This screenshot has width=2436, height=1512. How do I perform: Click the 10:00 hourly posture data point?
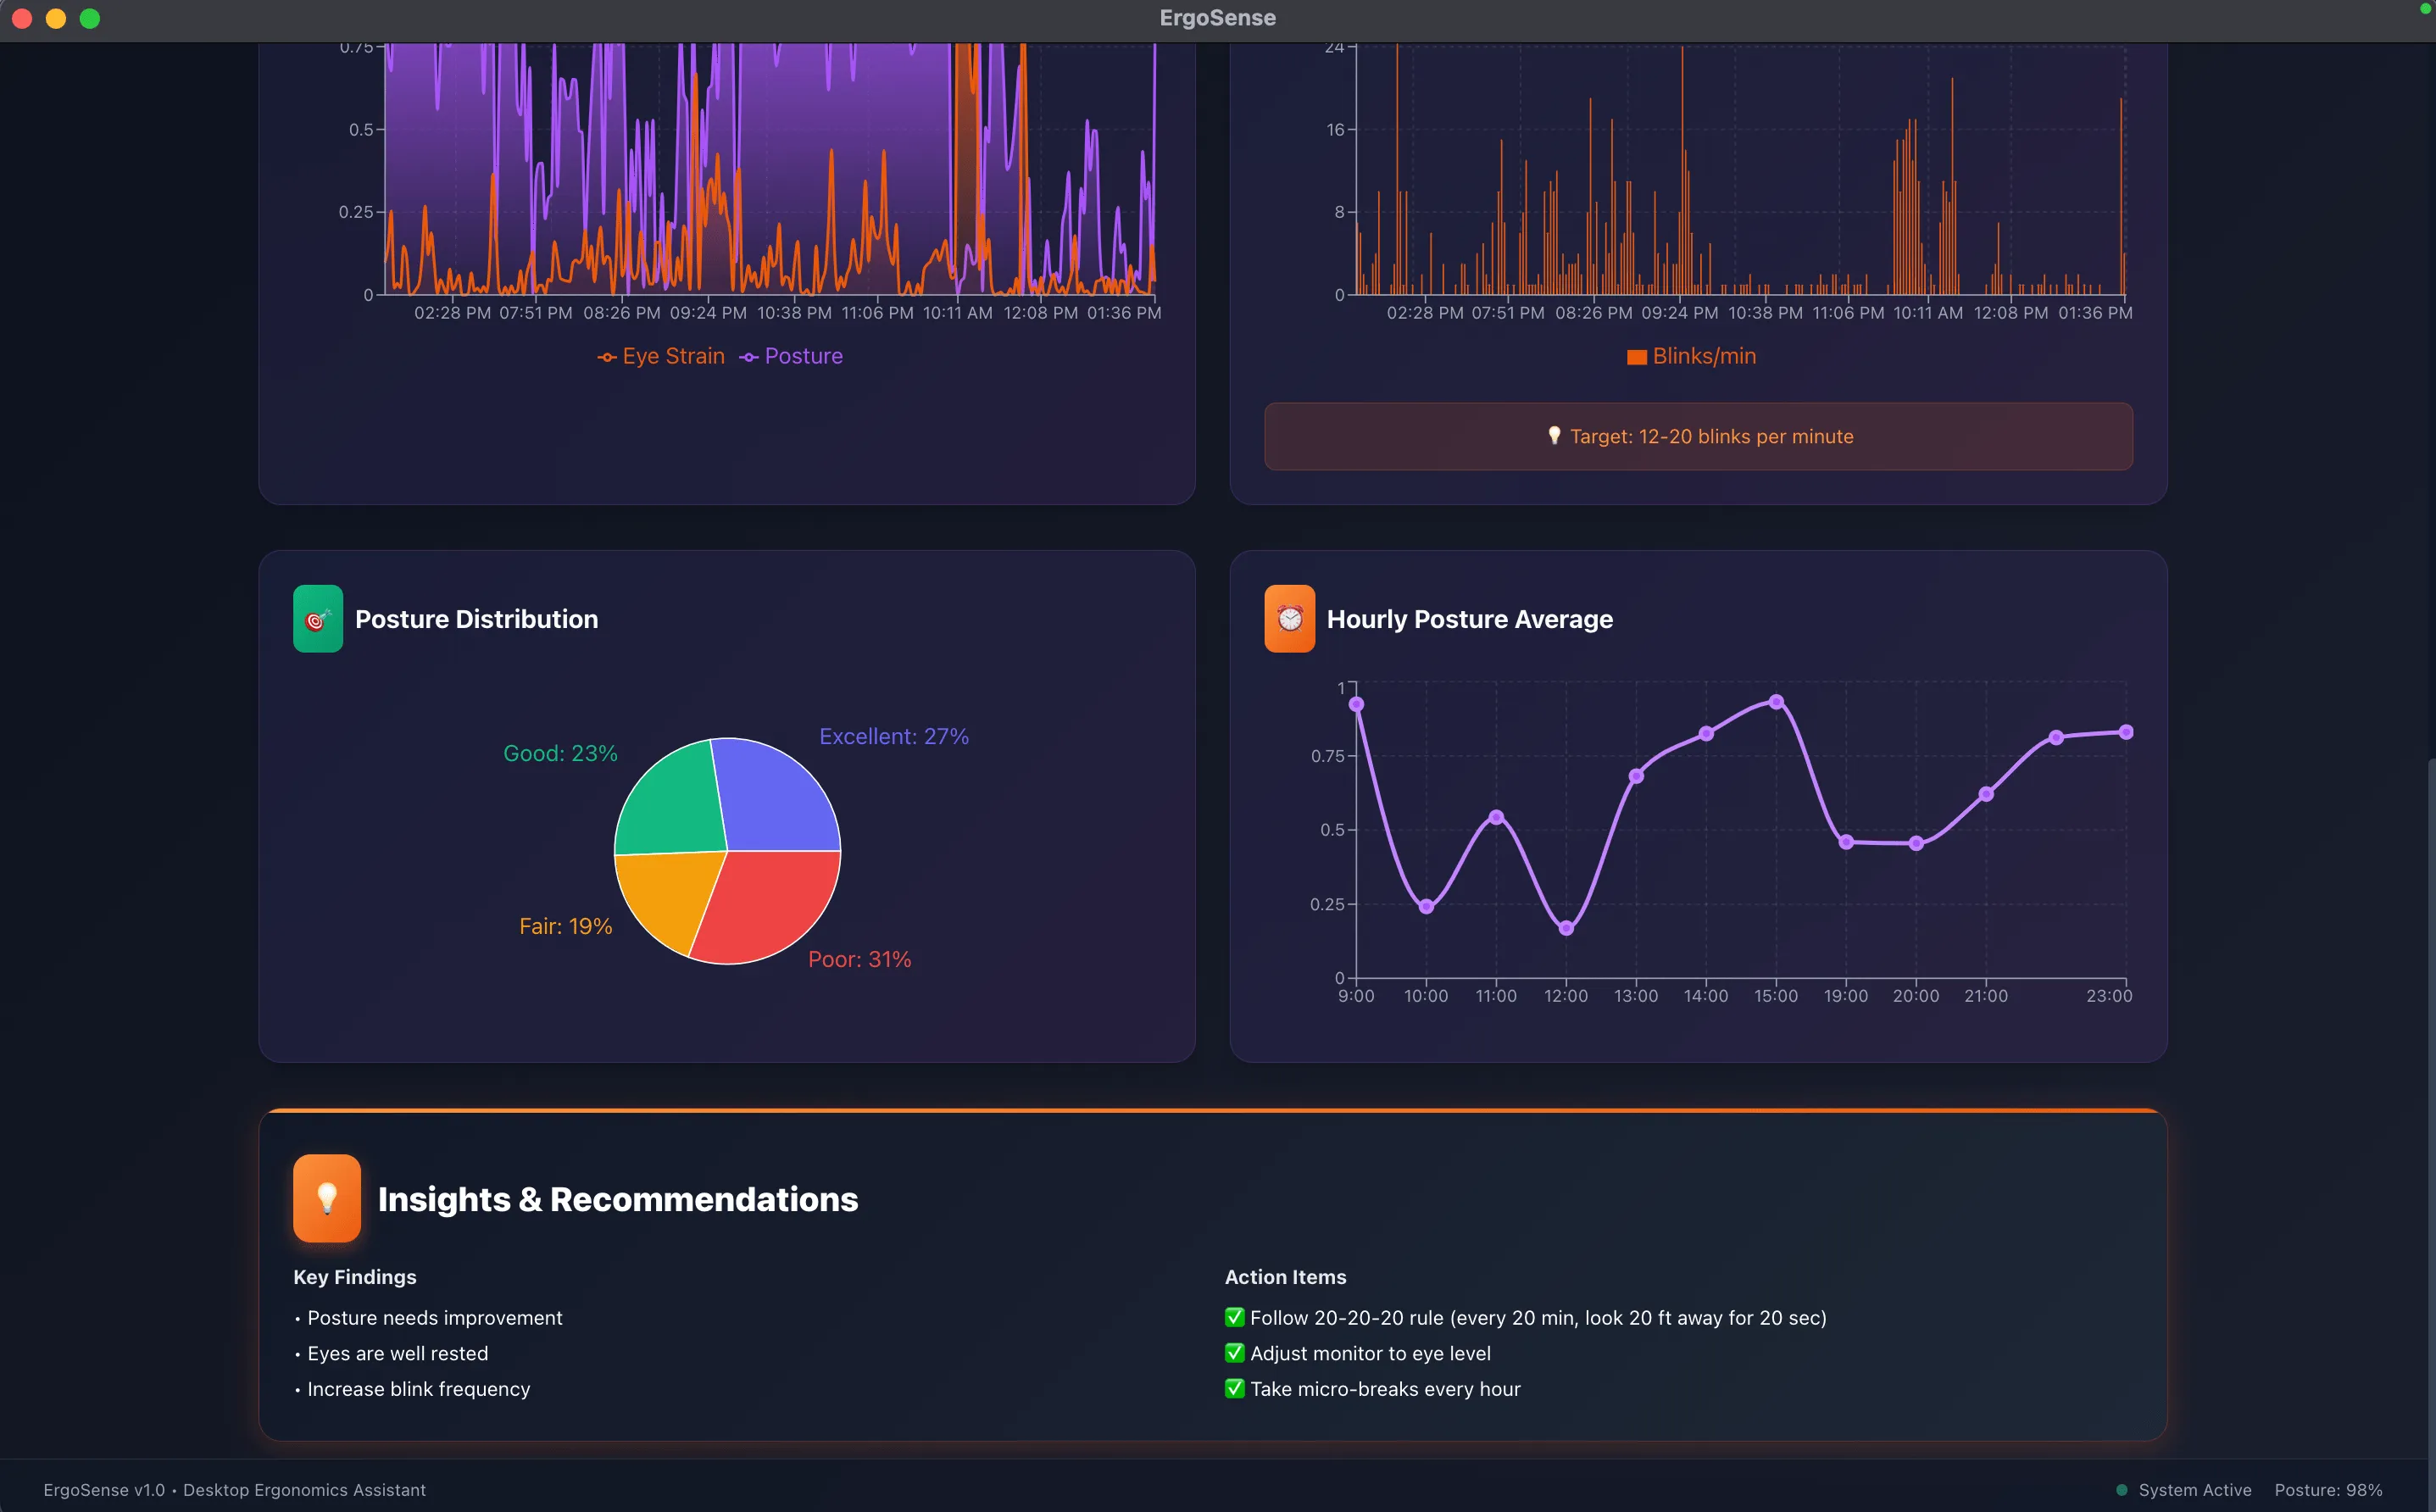(x=1426, y=906)
